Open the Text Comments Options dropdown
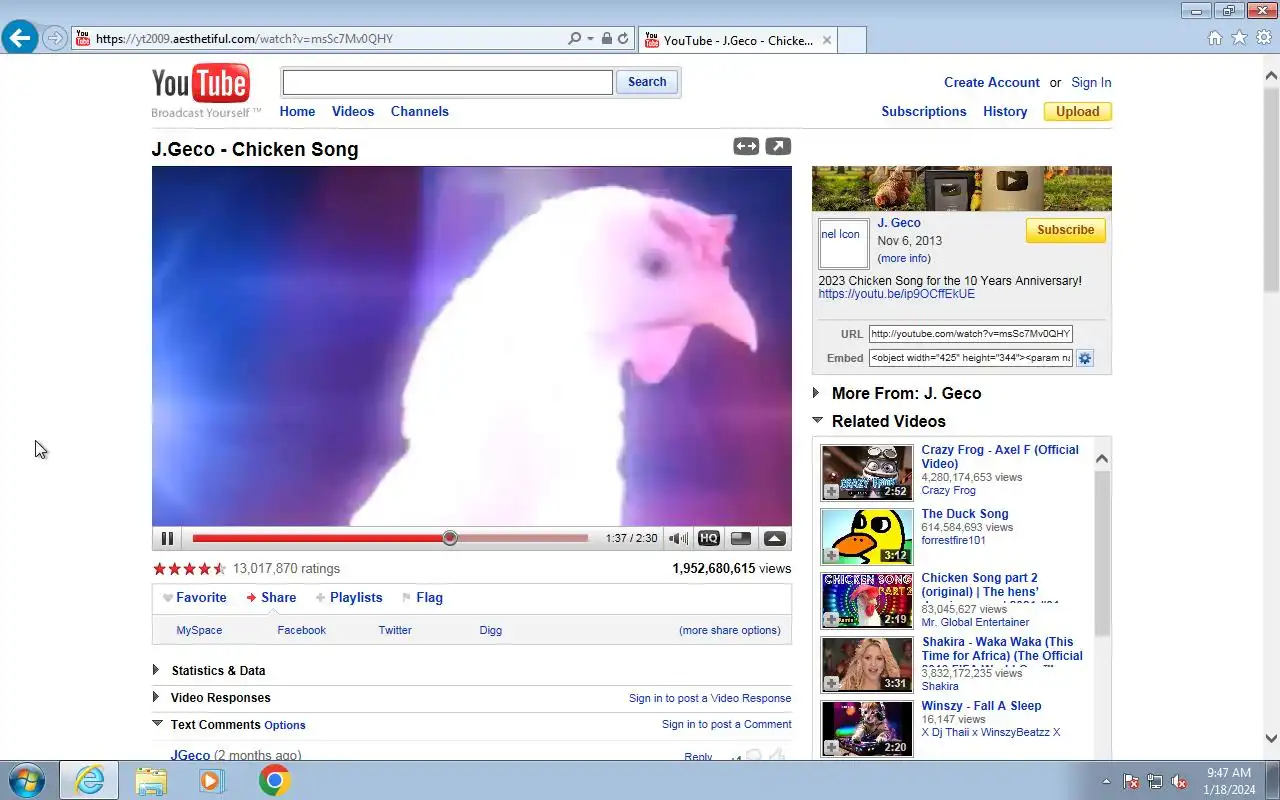This screenshot has width=1280, height=800. point(285,725)
